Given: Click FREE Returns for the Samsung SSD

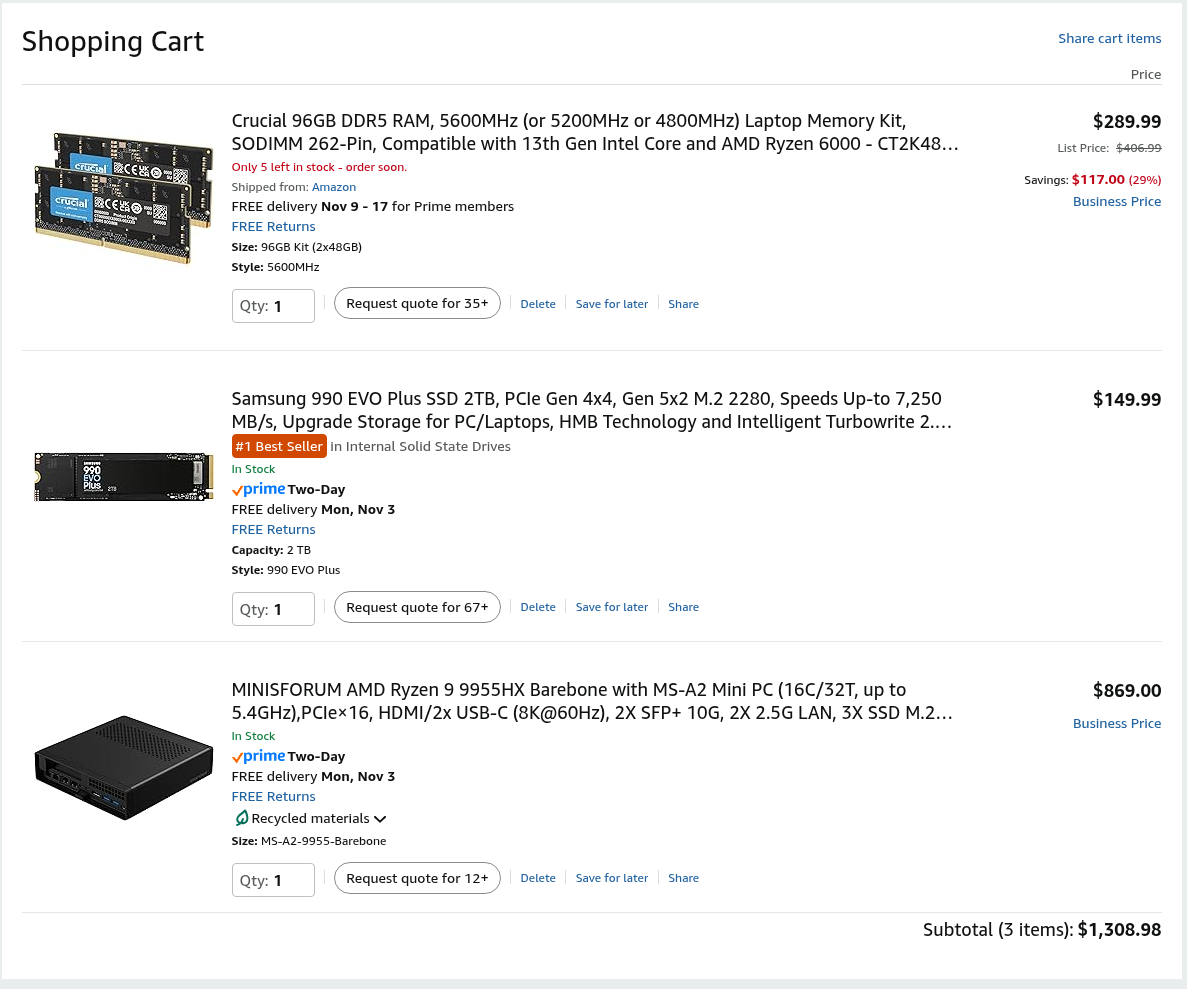Looking at the screenshot, I should pyautogui.click(x=273, y=529).
